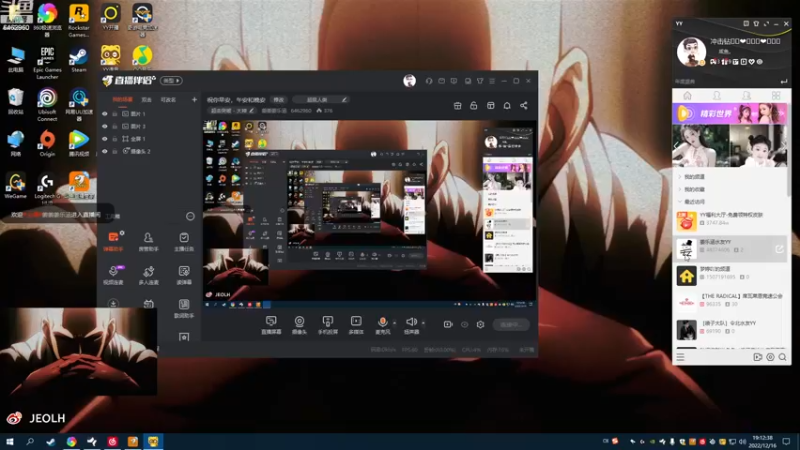Expand the microphone volume arrow
This screenshot has width=800, height=450.
(x=394, y=322)
